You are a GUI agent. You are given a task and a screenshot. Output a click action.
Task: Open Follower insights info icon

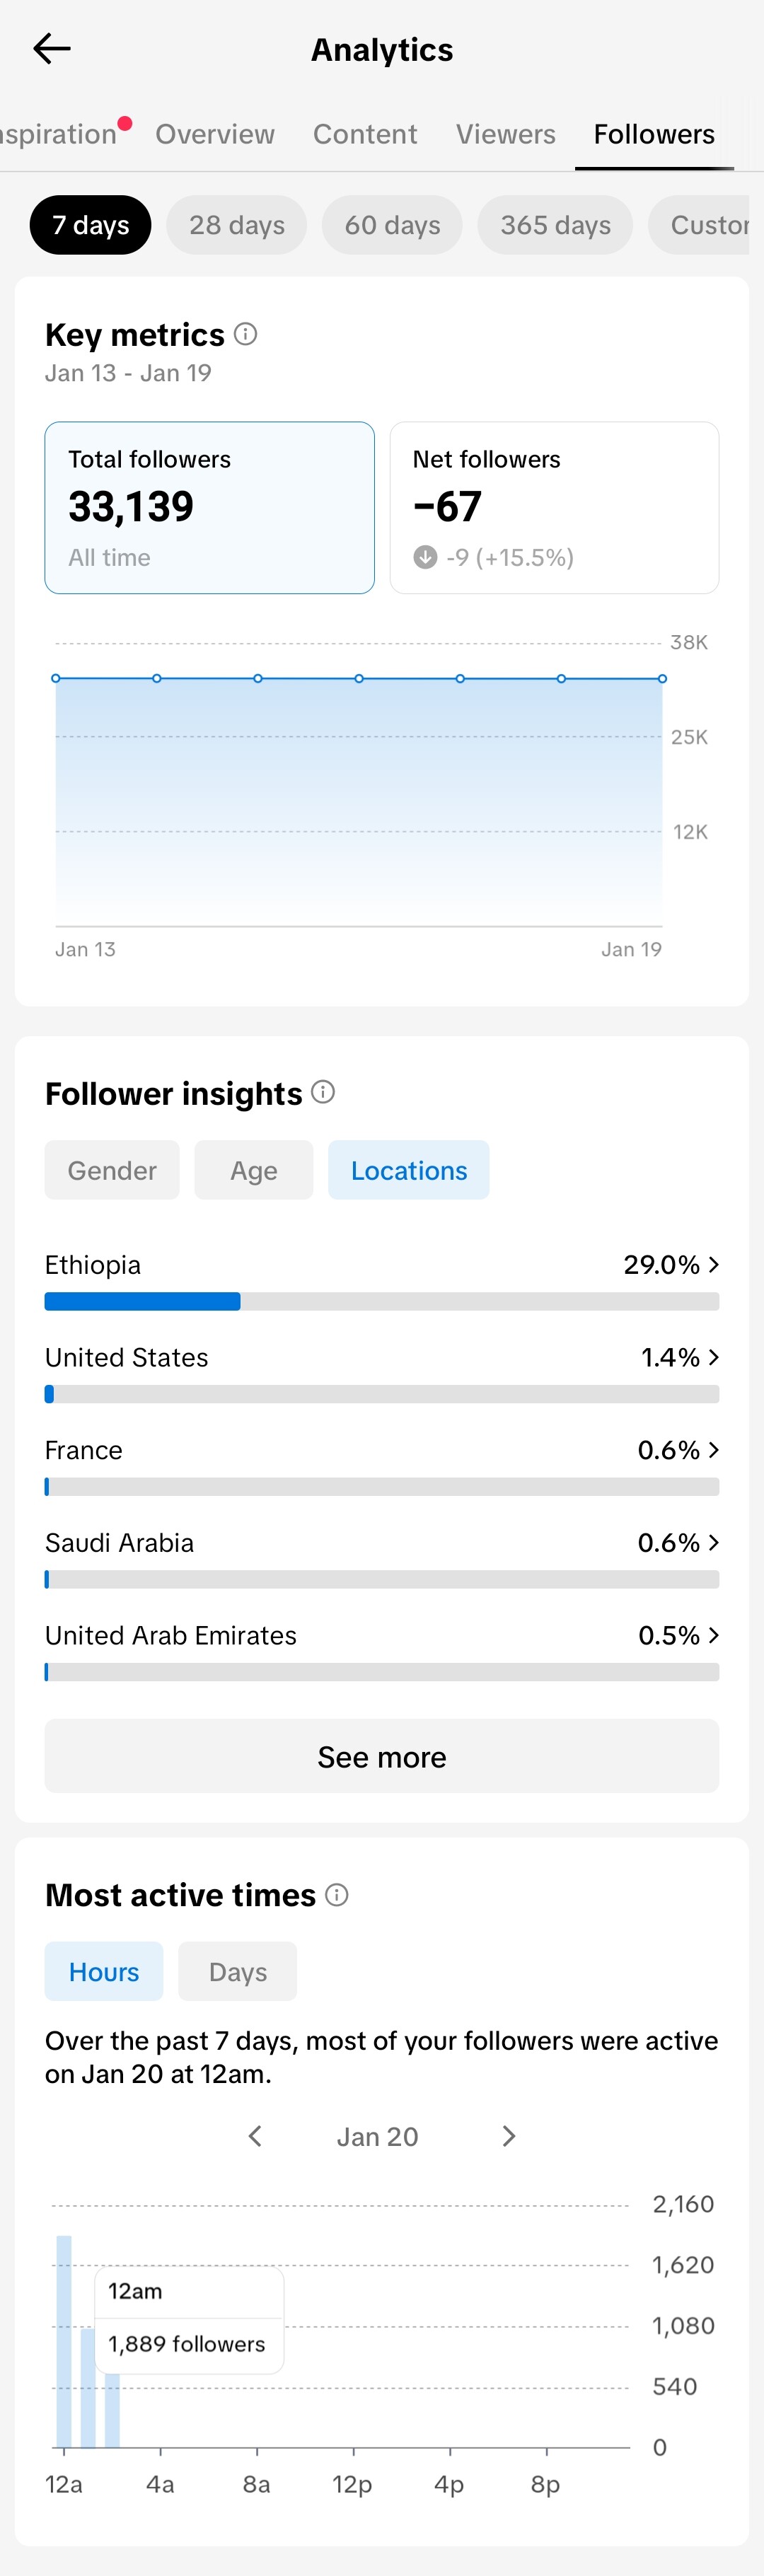click(323, 1092)
